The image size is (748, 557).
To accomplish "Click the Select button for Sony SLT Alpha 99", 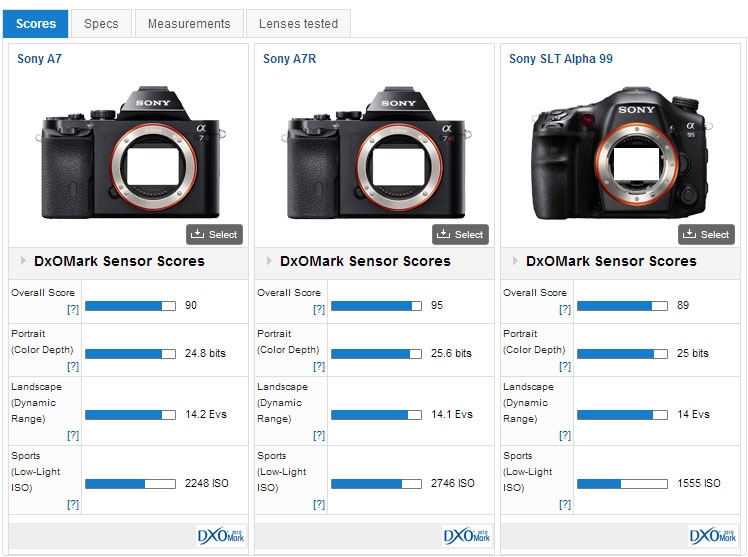I will (706, 234).
